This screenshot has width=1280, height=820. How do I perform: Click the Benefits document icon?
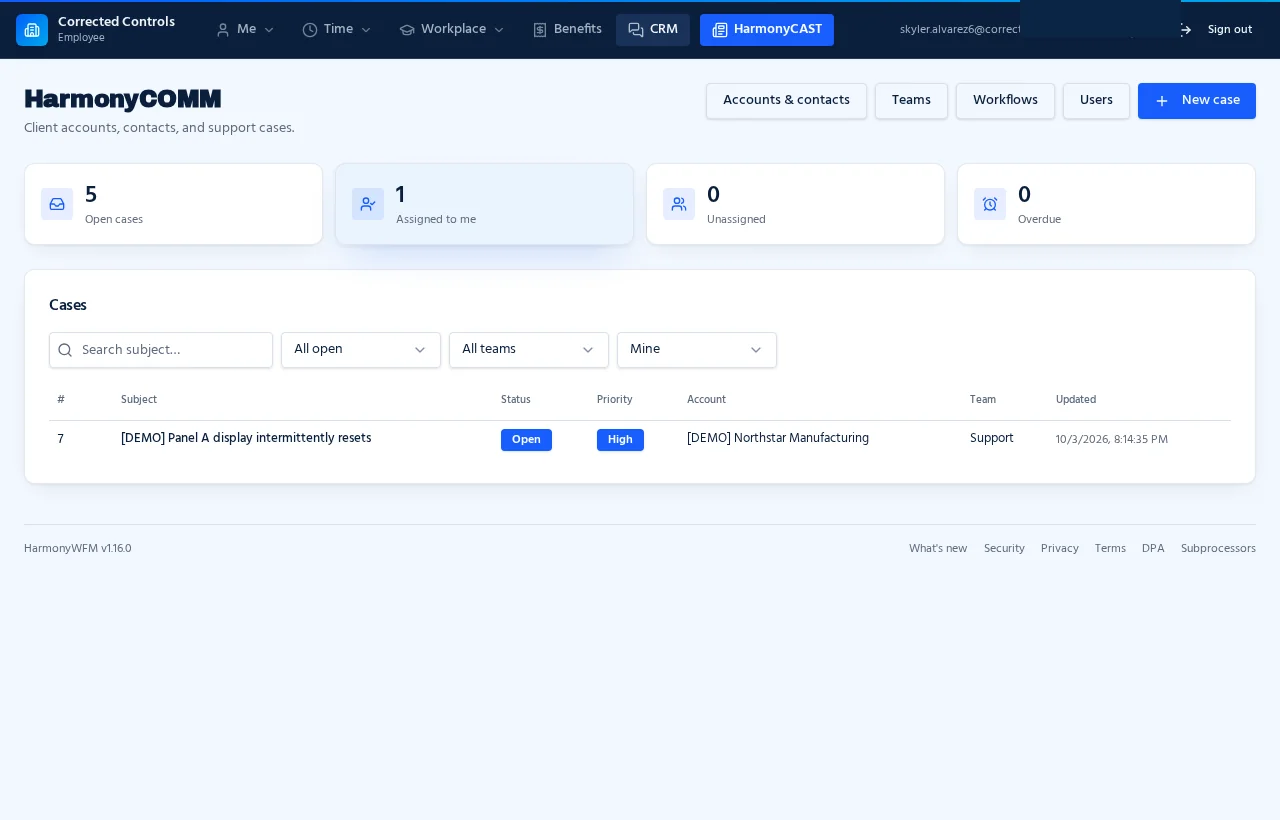[540, 30]
